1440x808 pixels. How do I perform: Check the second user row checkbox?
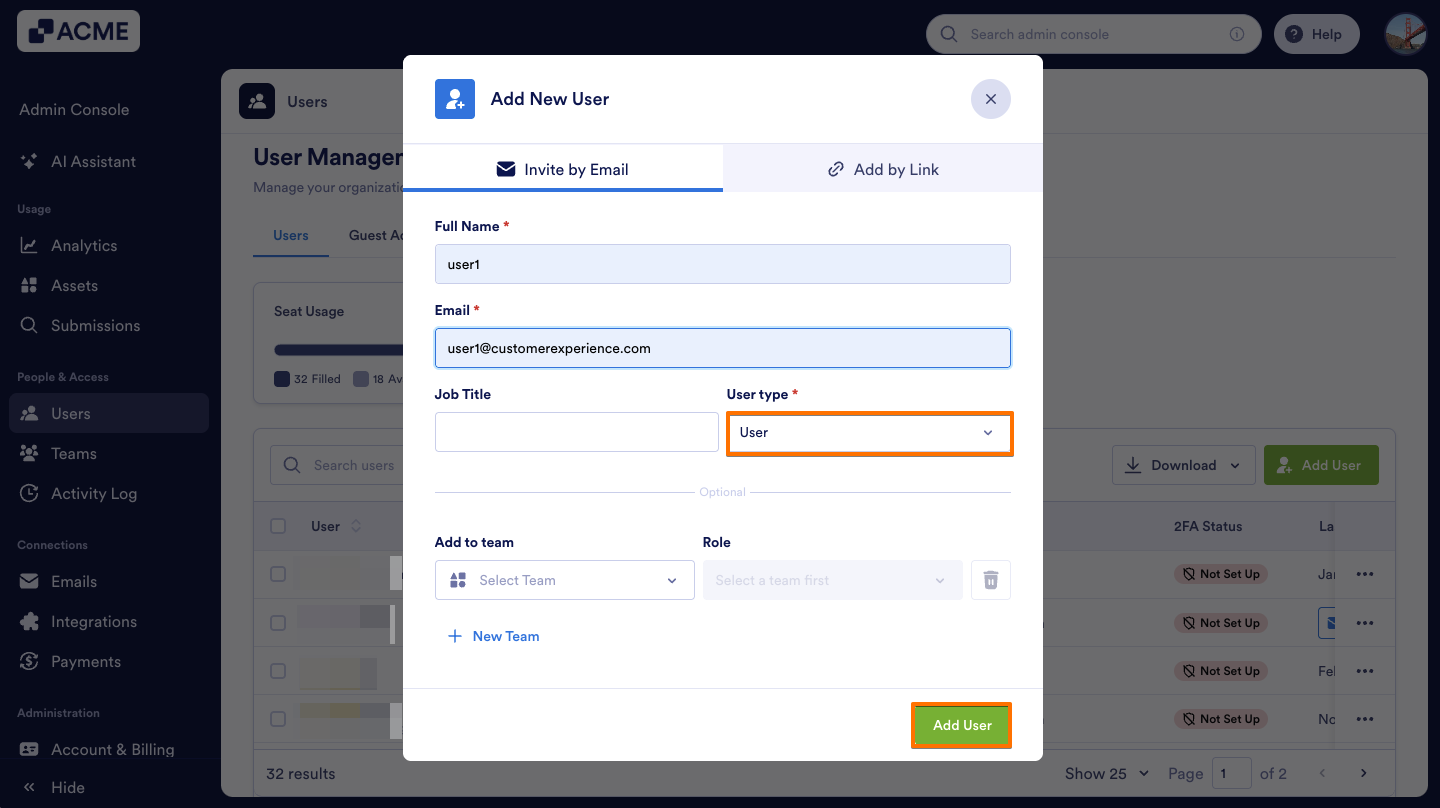[x=278, y=622]
